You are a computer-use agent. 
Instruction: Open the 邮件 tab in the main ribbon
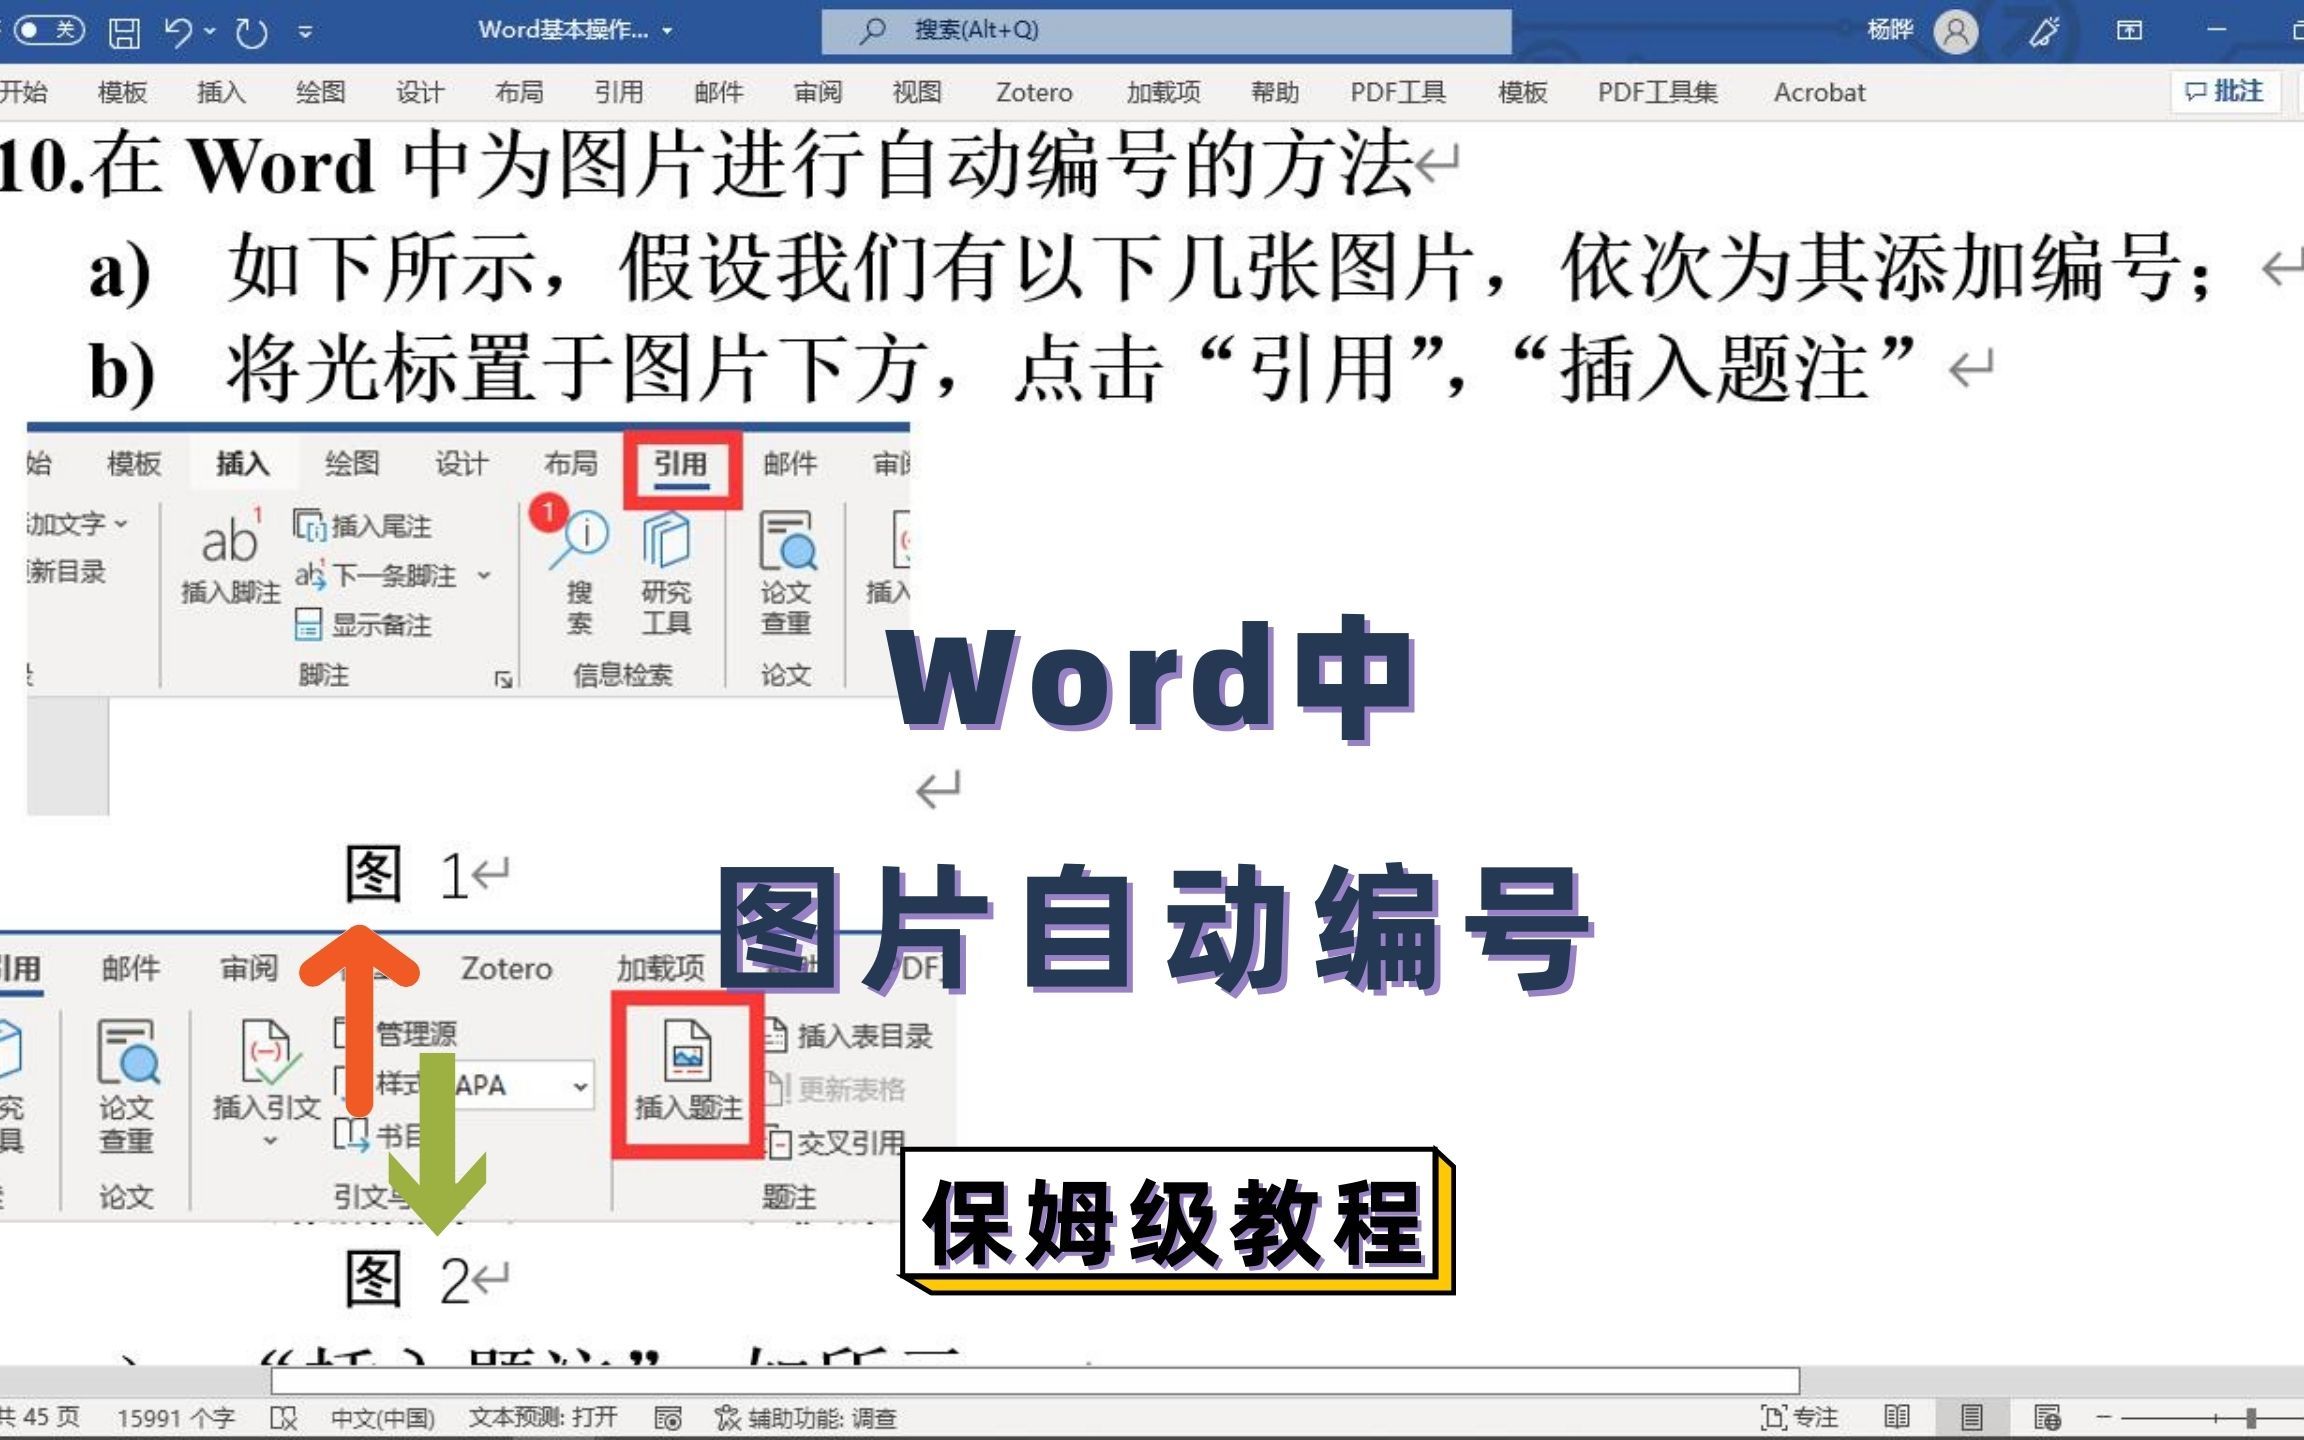pos(718,92)
